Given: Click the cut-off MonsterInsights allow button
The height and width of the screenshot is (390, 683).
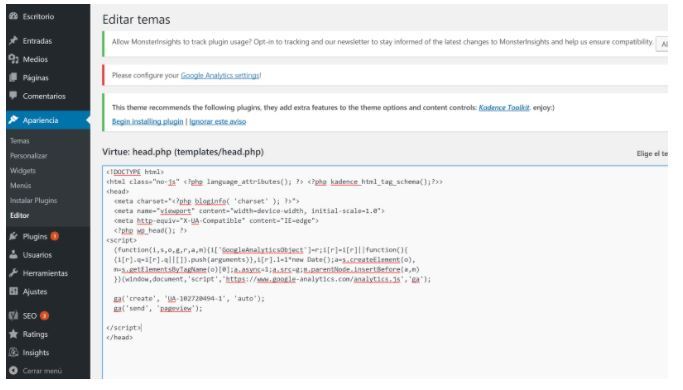Looking at the screenshot, I should pyautogui.click(x=663, y=44).
